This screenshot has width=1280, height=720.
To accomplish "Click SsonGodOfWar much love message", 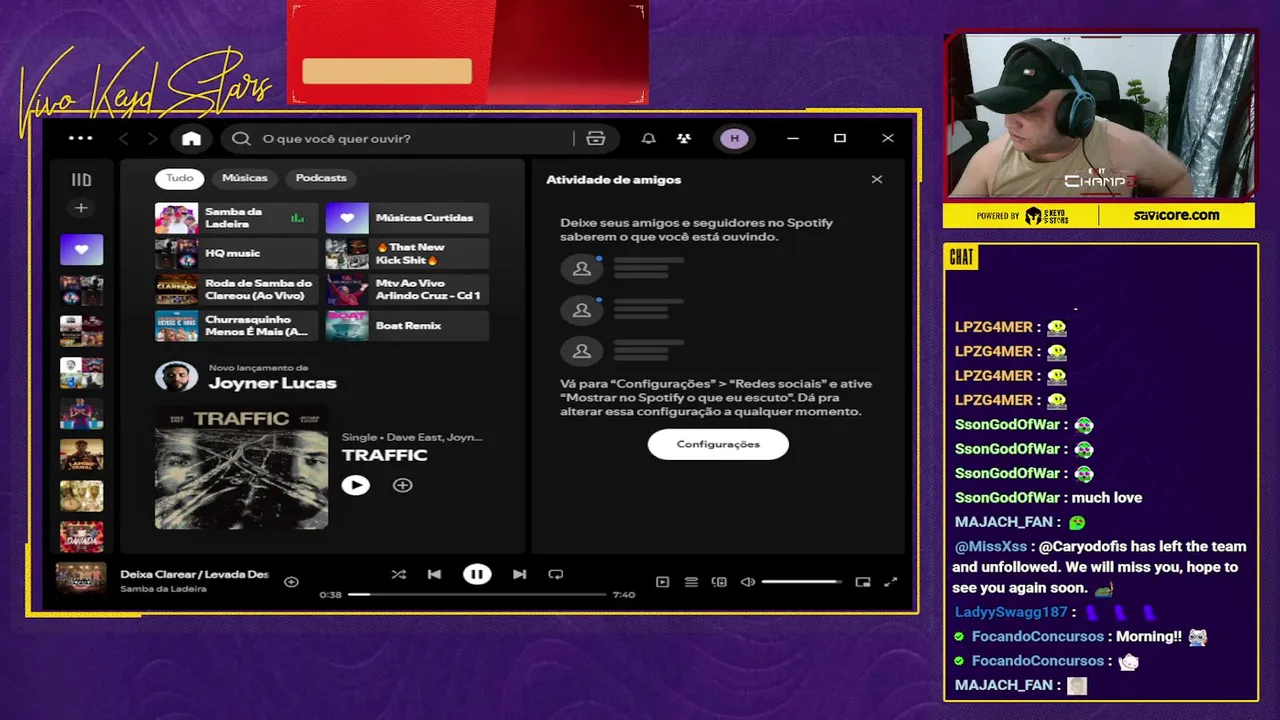I will point(1048,498).
